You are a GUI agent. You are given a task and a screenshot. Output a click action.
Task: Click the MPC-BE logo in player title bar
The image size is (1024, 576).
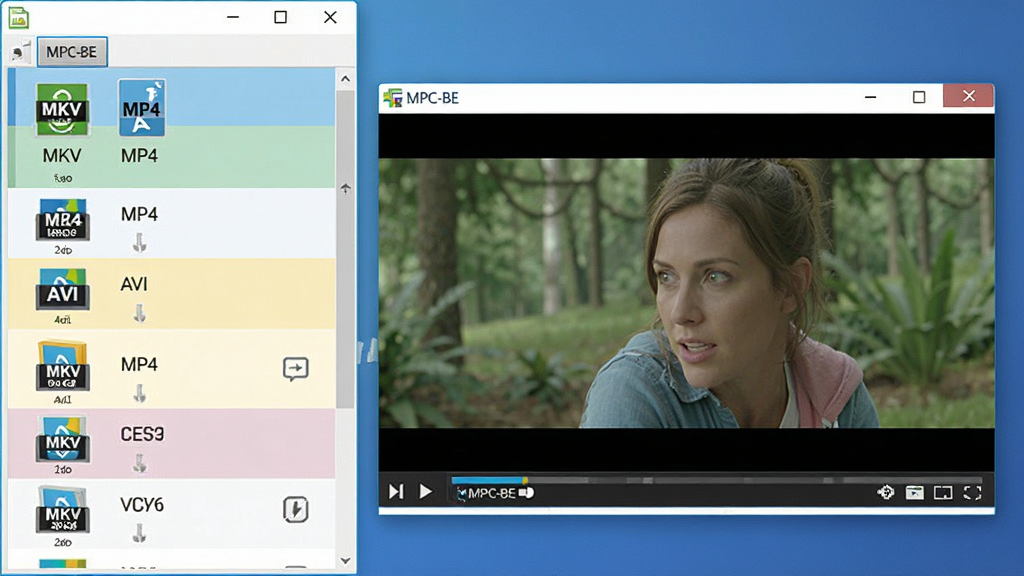392,98
